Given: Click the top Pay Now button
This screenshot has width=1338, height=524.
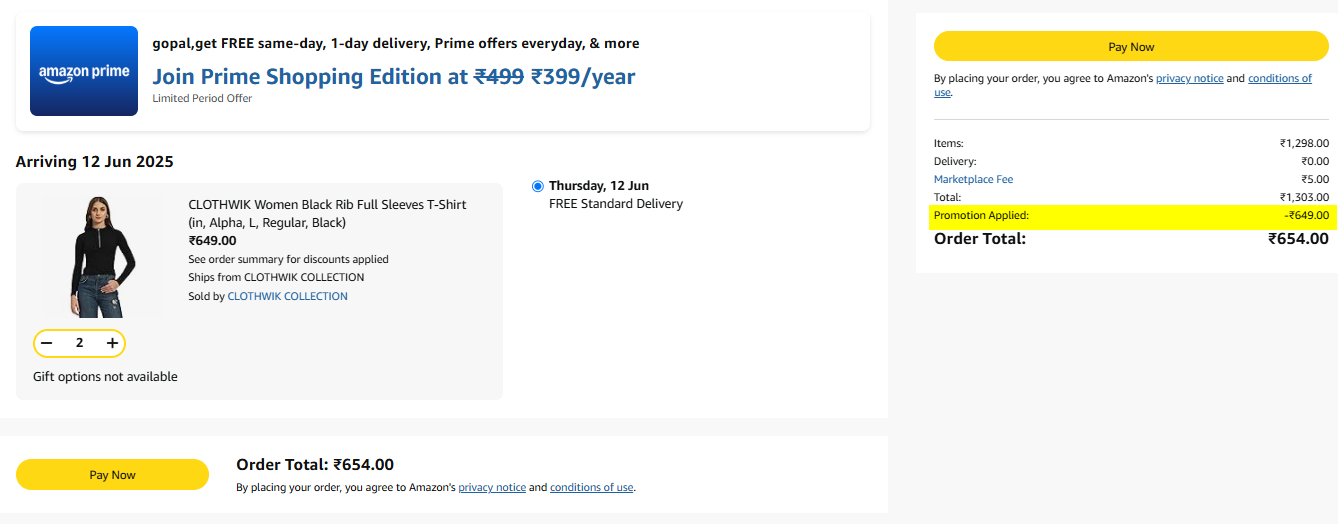Looking at the screenshot, I should [x=1131, y=47].
